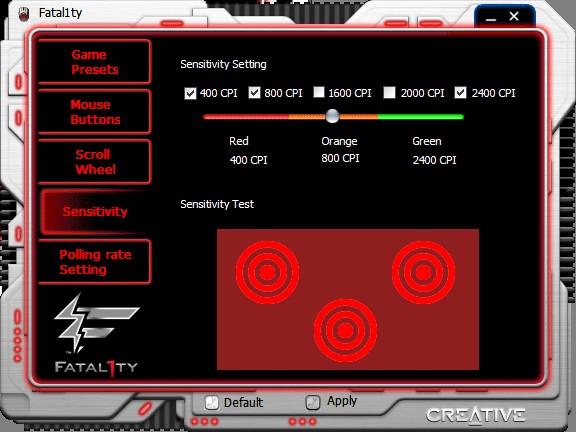This screenshot has height=432, width=576.
Task: Click the icon beside the Default button
Action: tap(212, 403)
